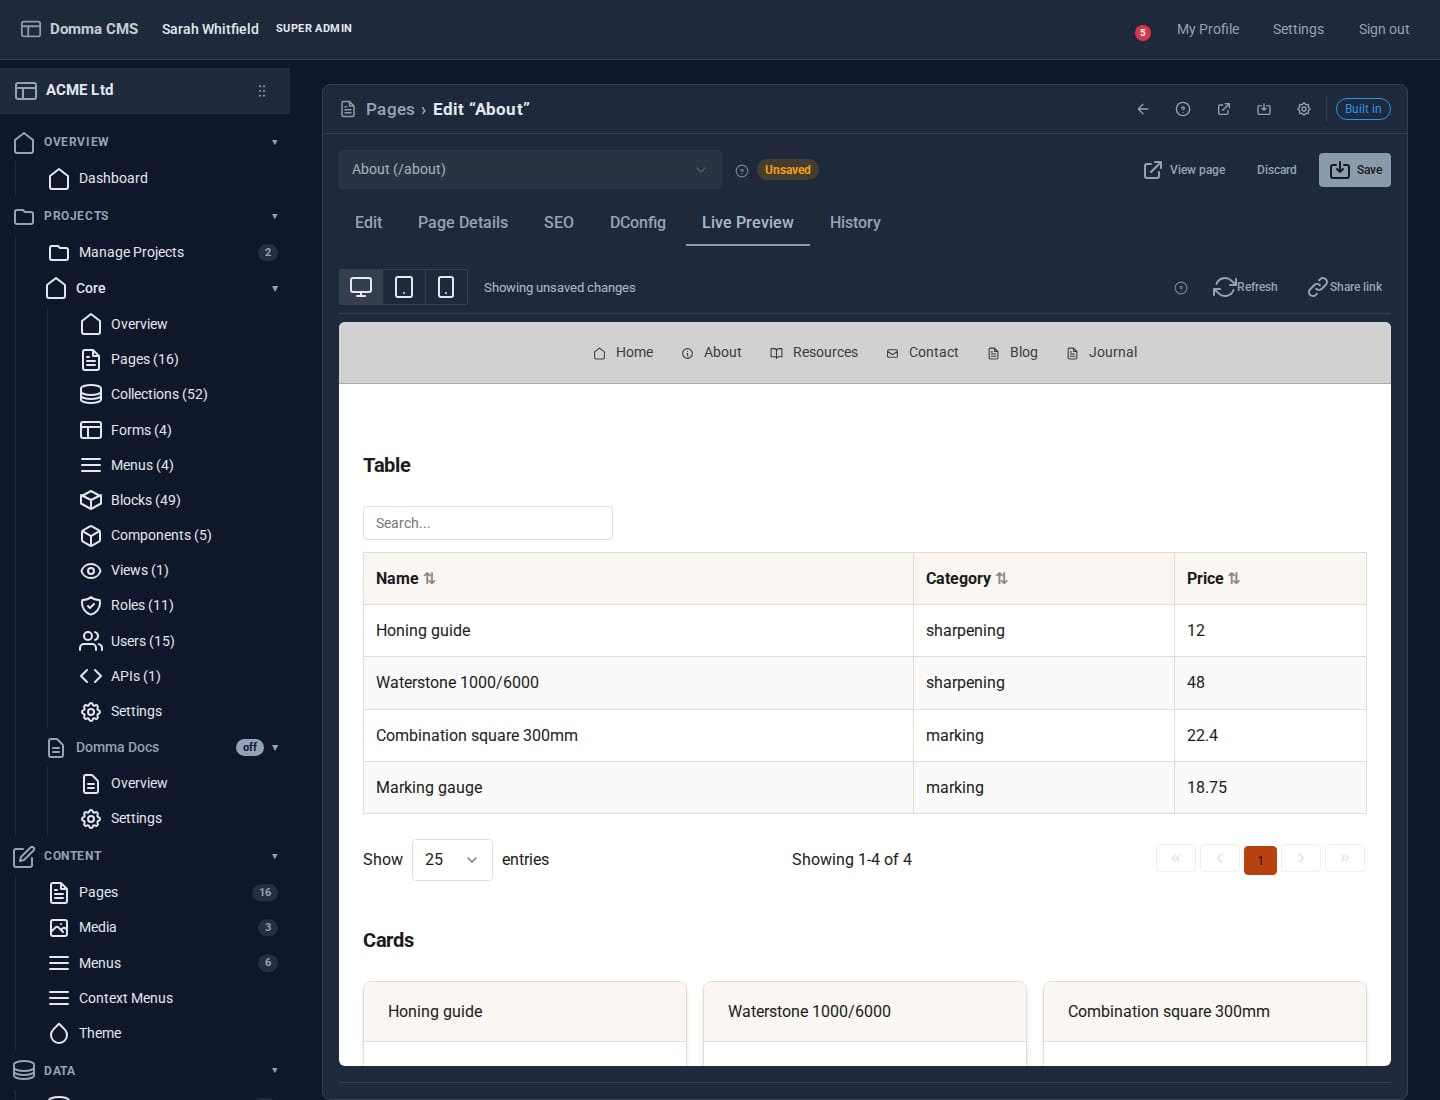Open Roles (11) in sidebar

click(x=142, y=605)
